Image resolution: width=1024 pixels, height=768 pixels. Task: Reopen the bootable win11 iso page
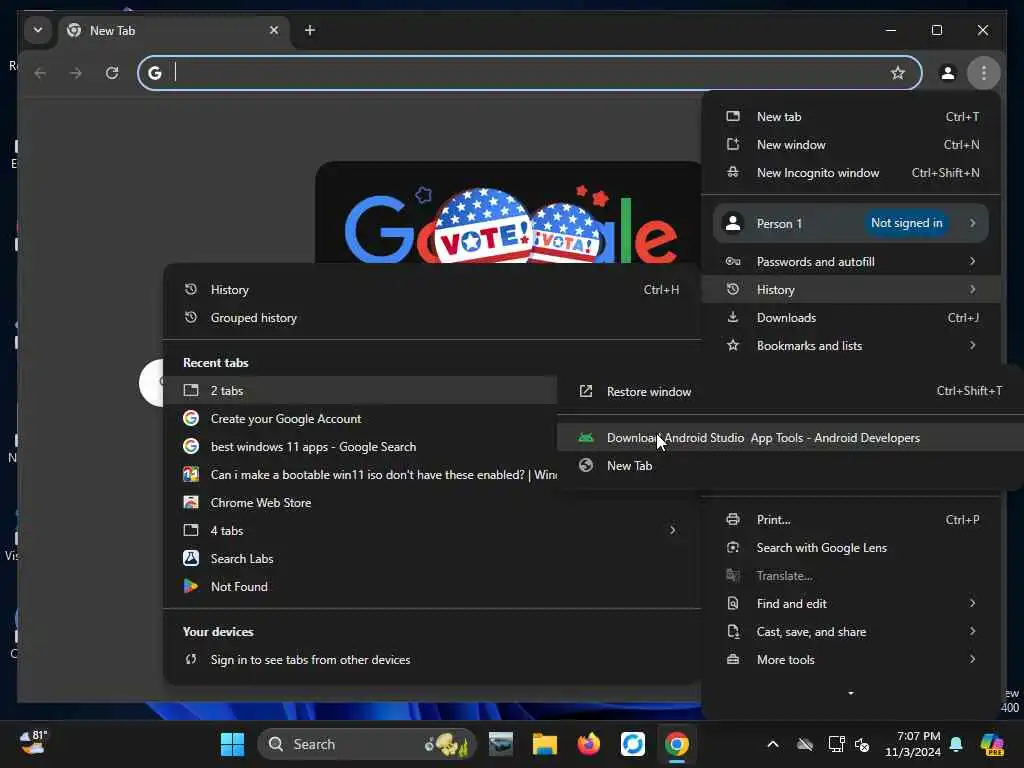[360, 475]
